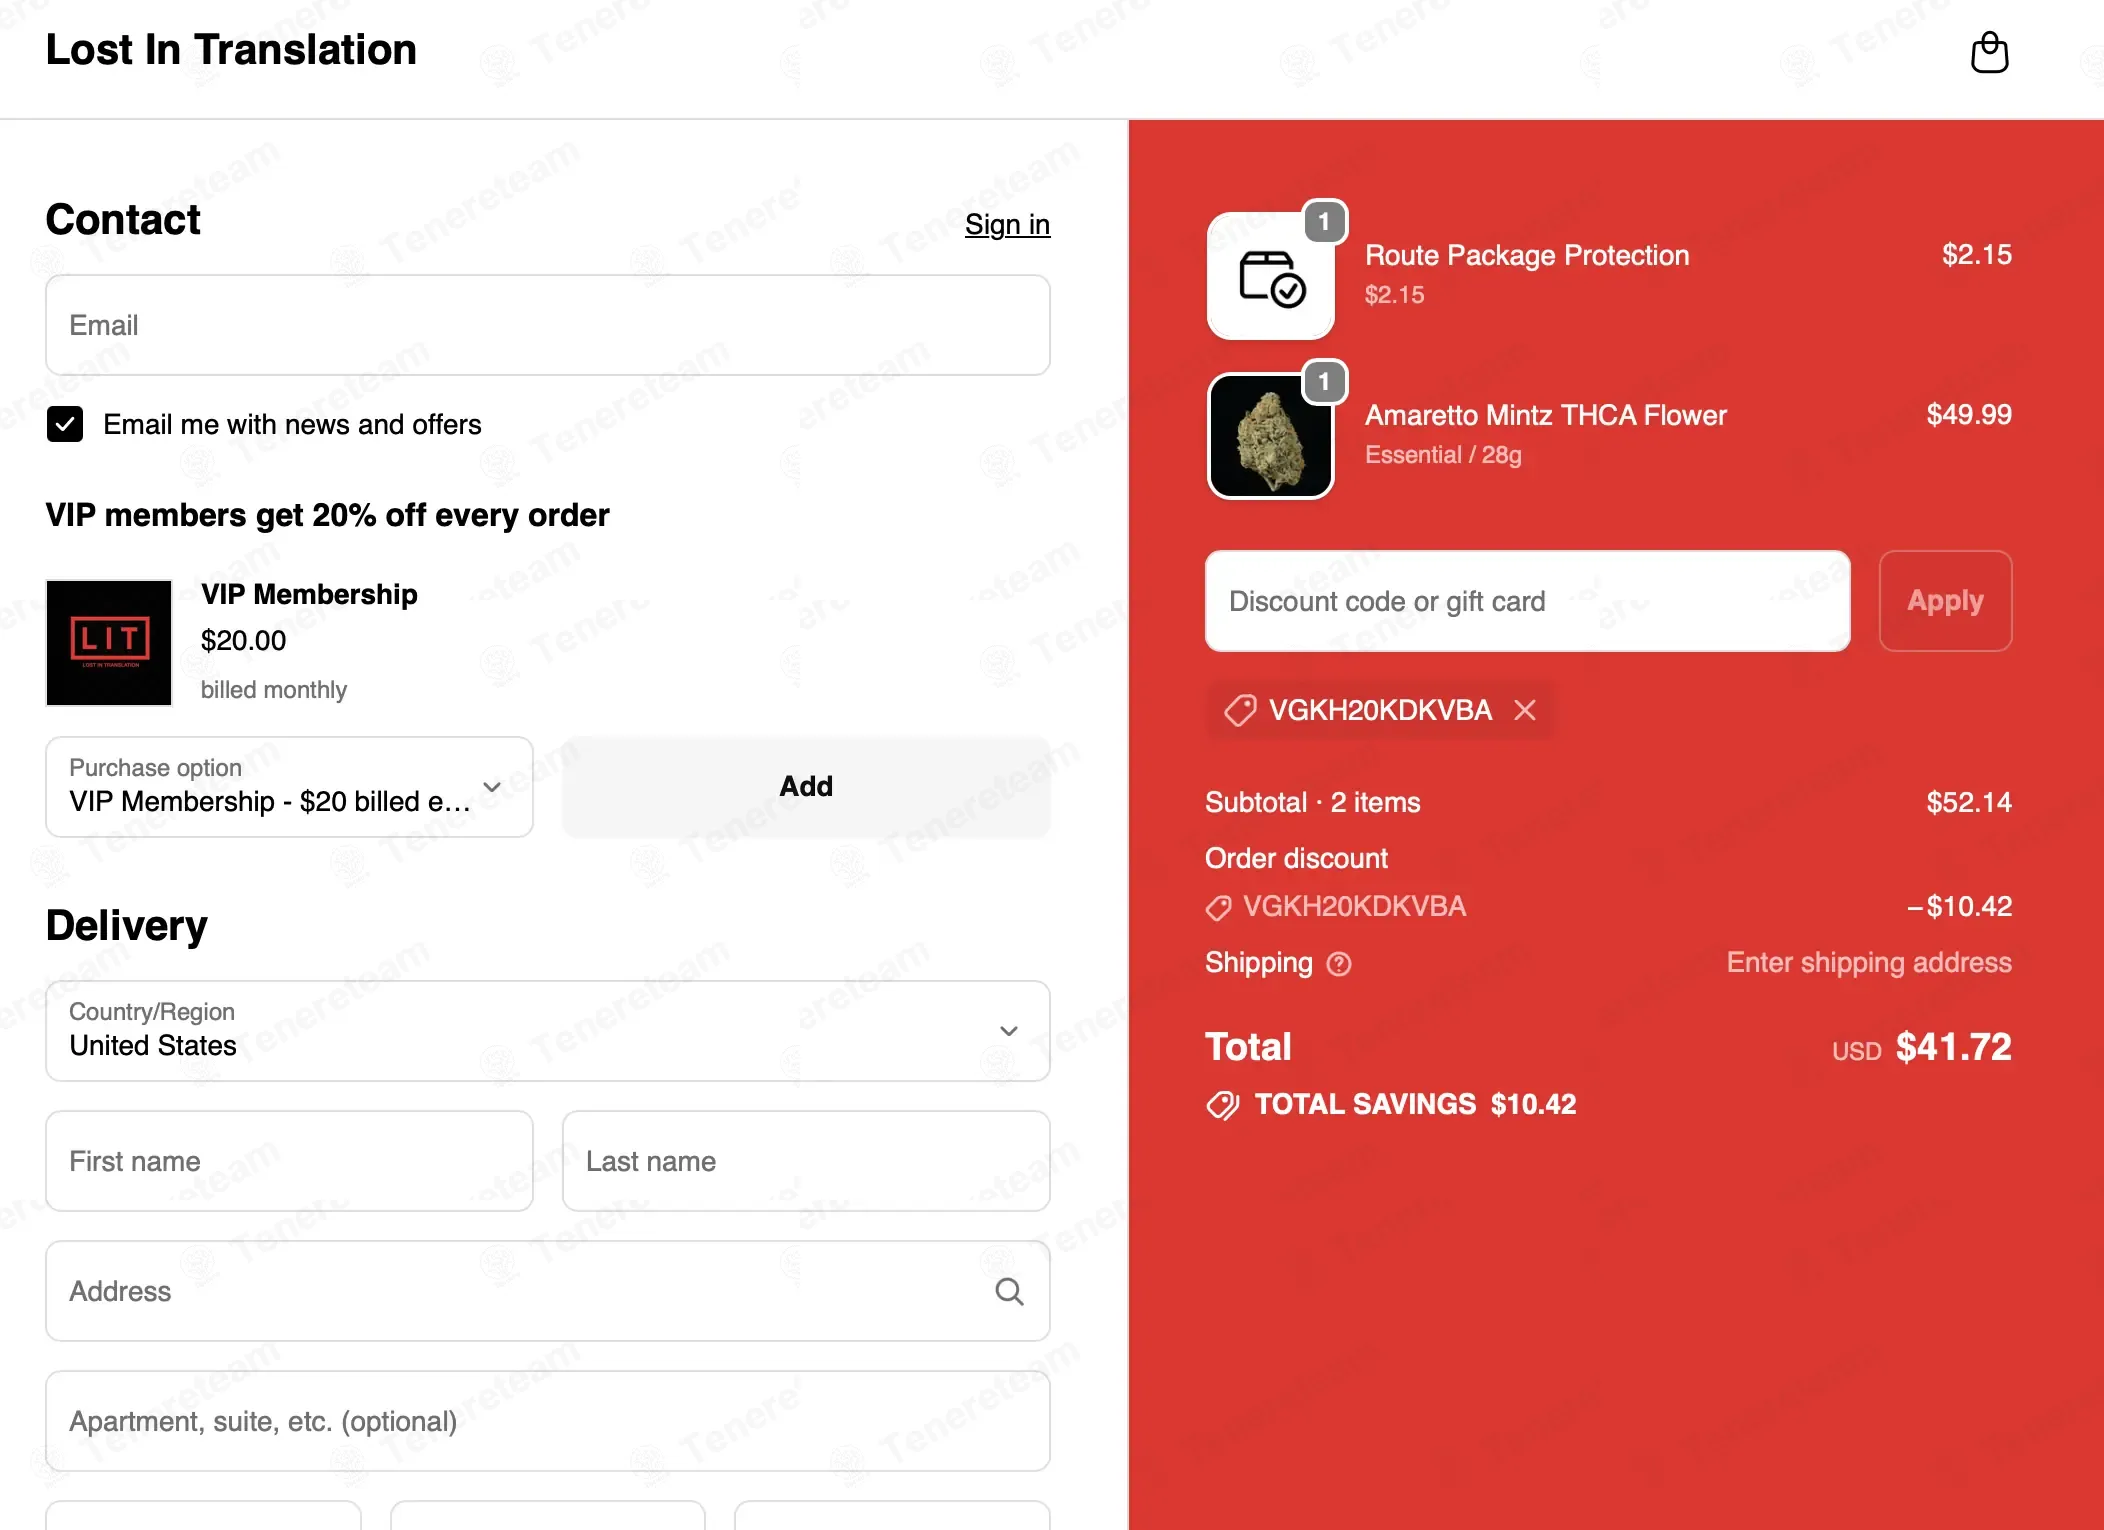Click the Lost In Translation store title
The height and width of the screenshot is (1530, 2104).
231,50
